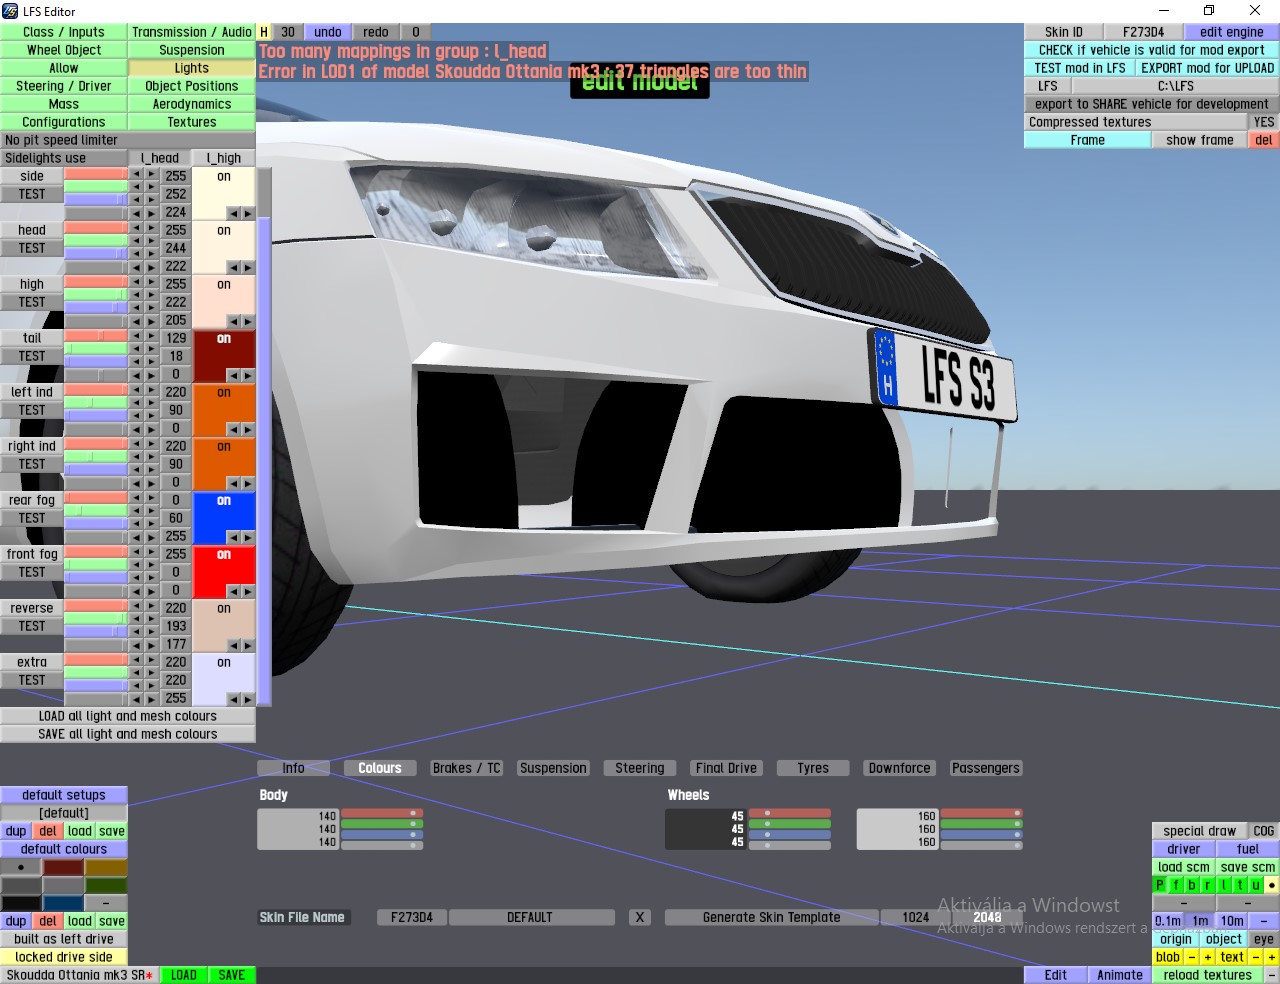This screenshot has width=1280, height=984.
Task: Click the dot swatch in default colours
Action: point(21,867)
